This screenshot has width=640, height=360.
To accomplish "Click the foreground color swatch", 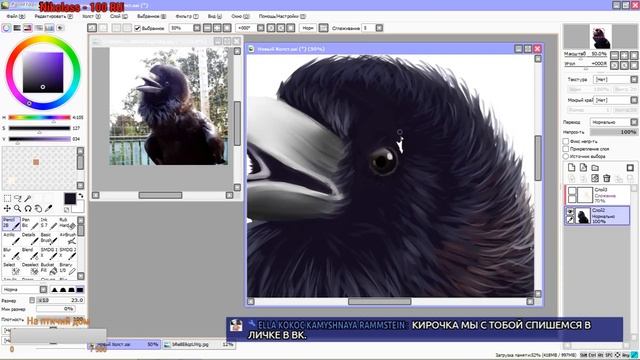I will [70, 199].
